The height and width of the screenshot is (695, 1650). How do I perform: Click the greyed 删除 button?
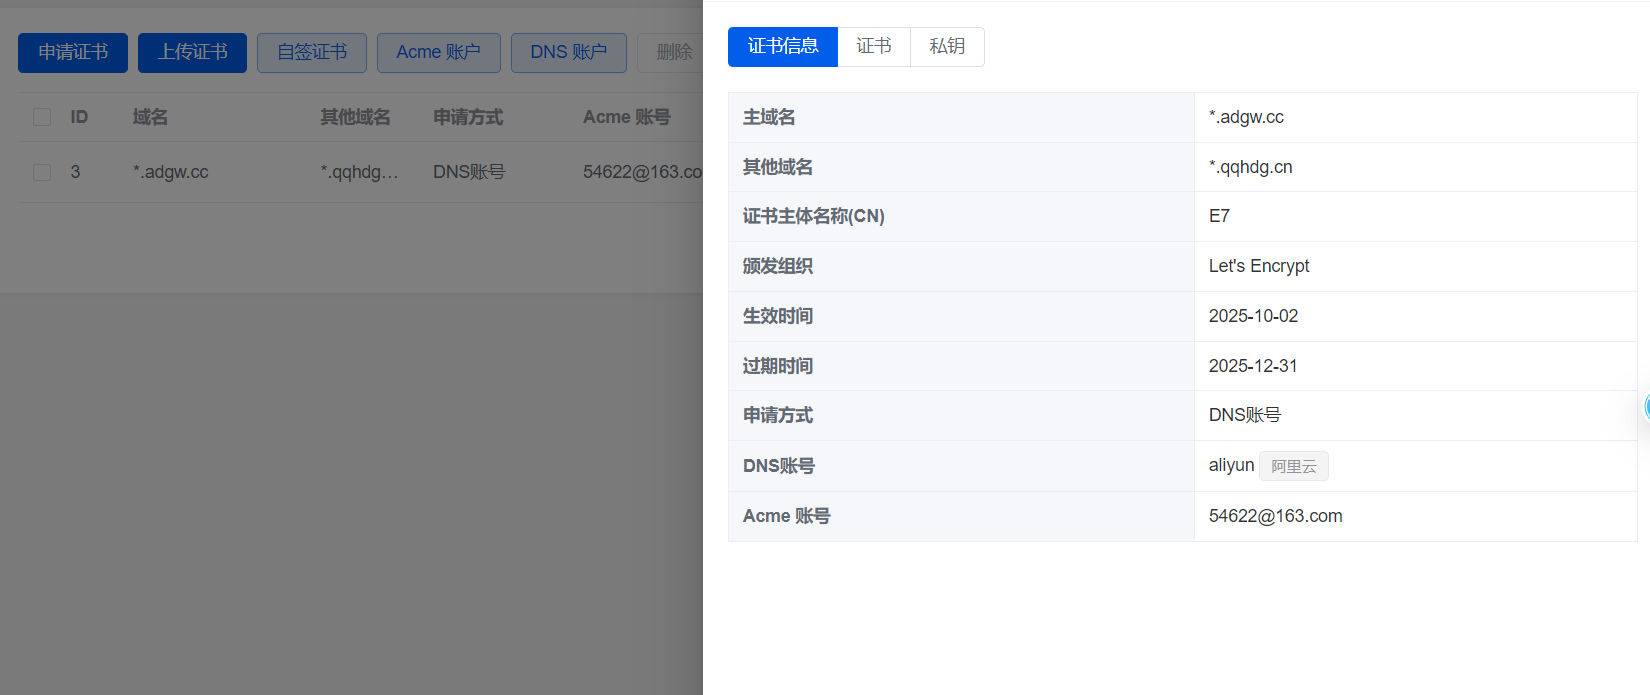[x=673, y=52]
